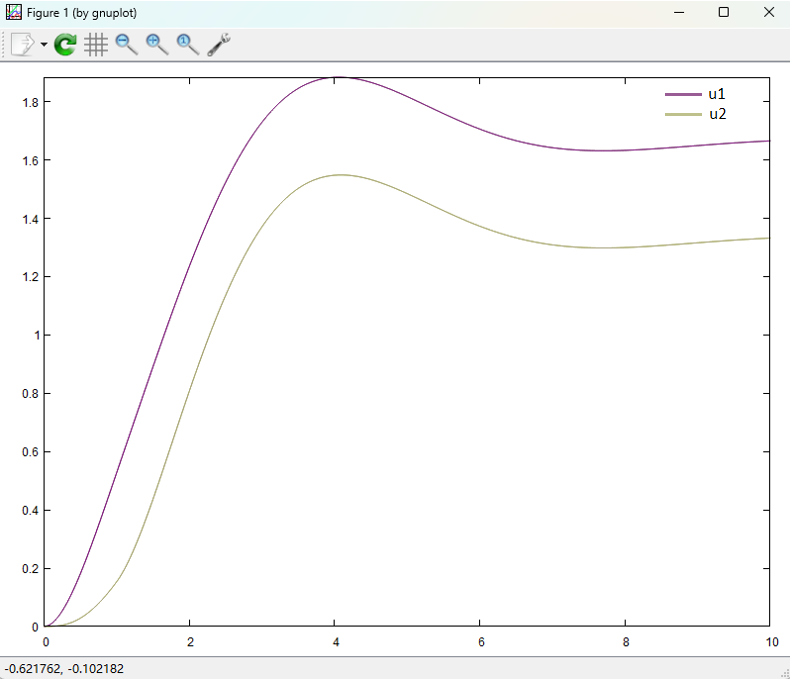Click the mouse coordinates in status bar

(64, 669)
